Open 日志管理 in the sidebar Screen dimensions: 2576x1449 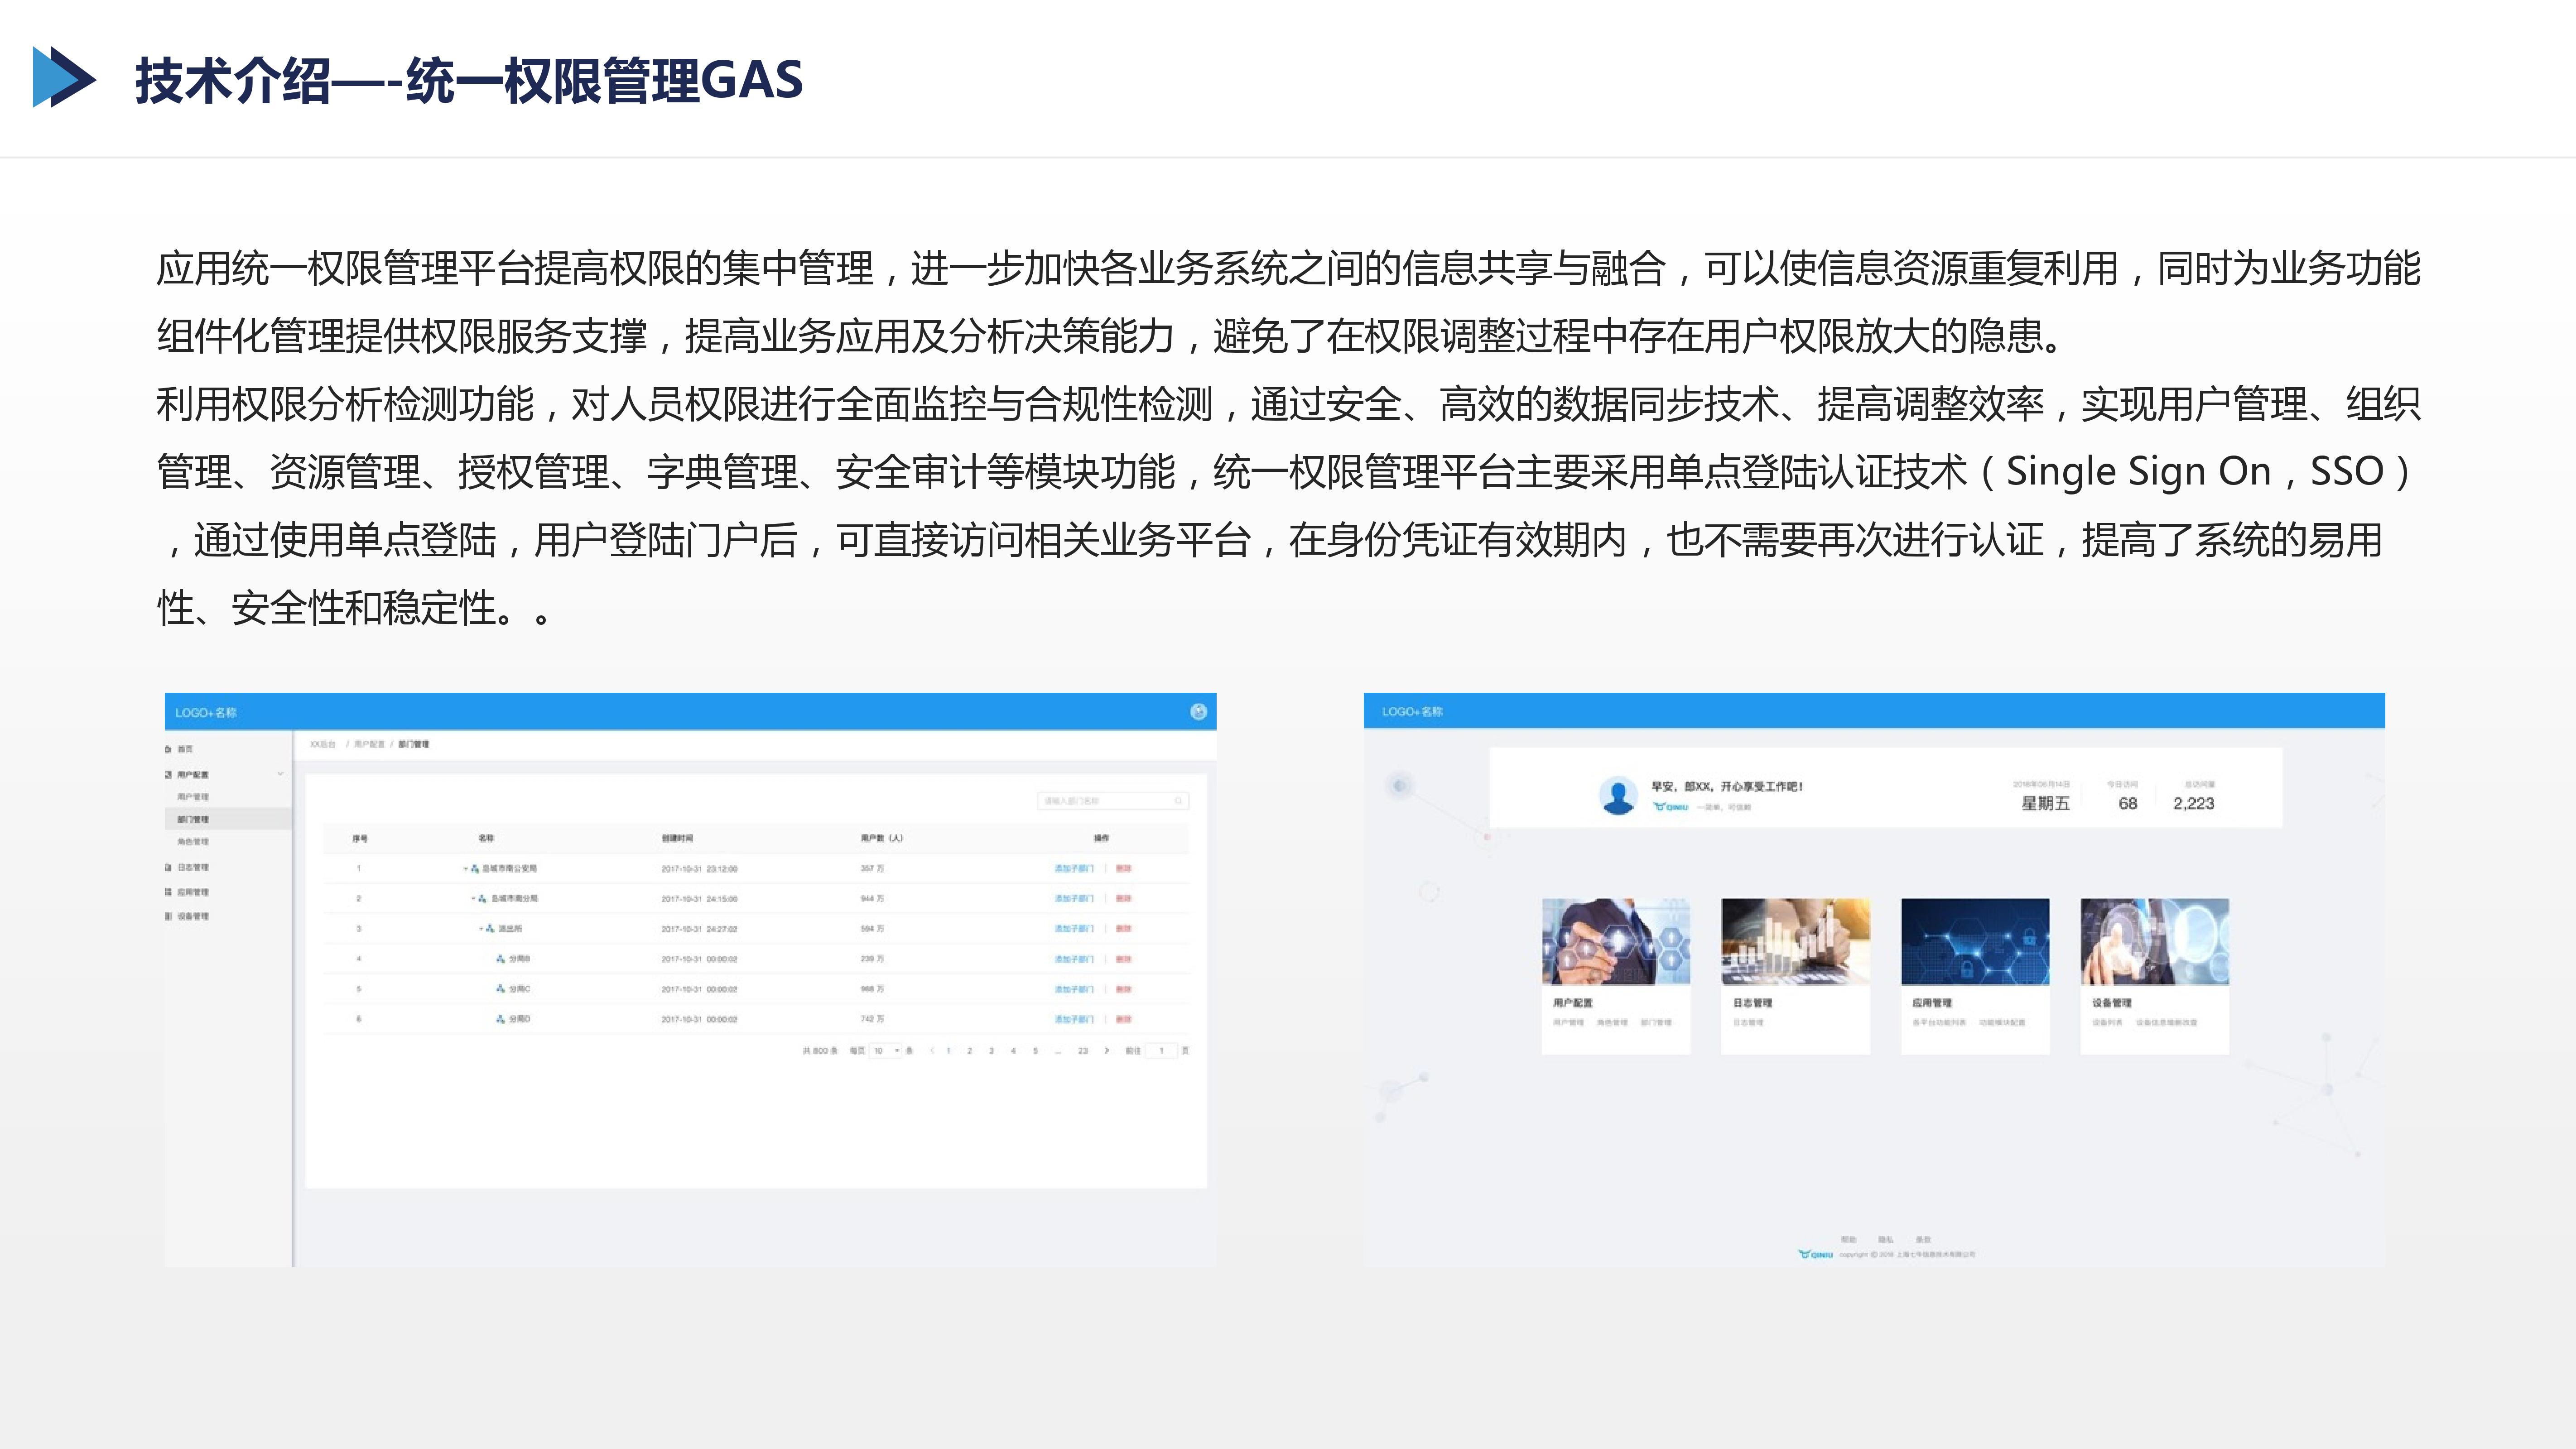click(193, 868)
